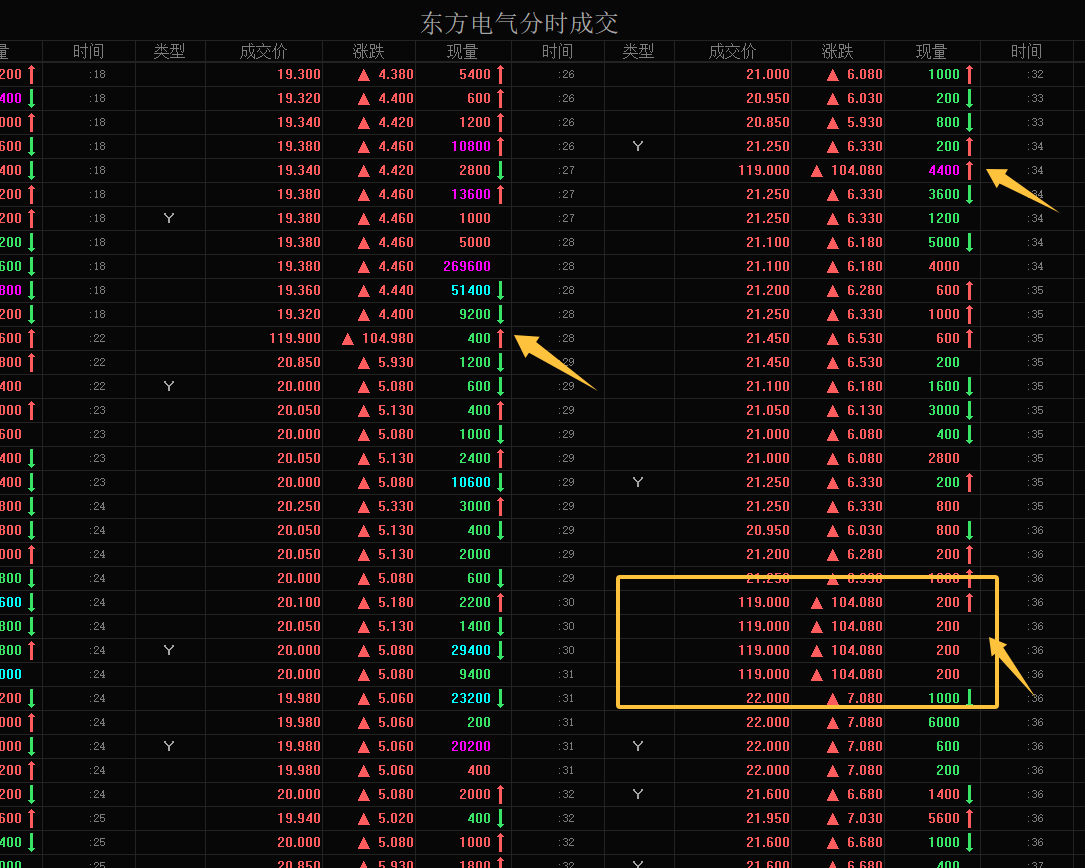Click the 104.080 change in the 4400 row
The width and height of the screenshot is (1085, 868).
[x=857, y=170]
